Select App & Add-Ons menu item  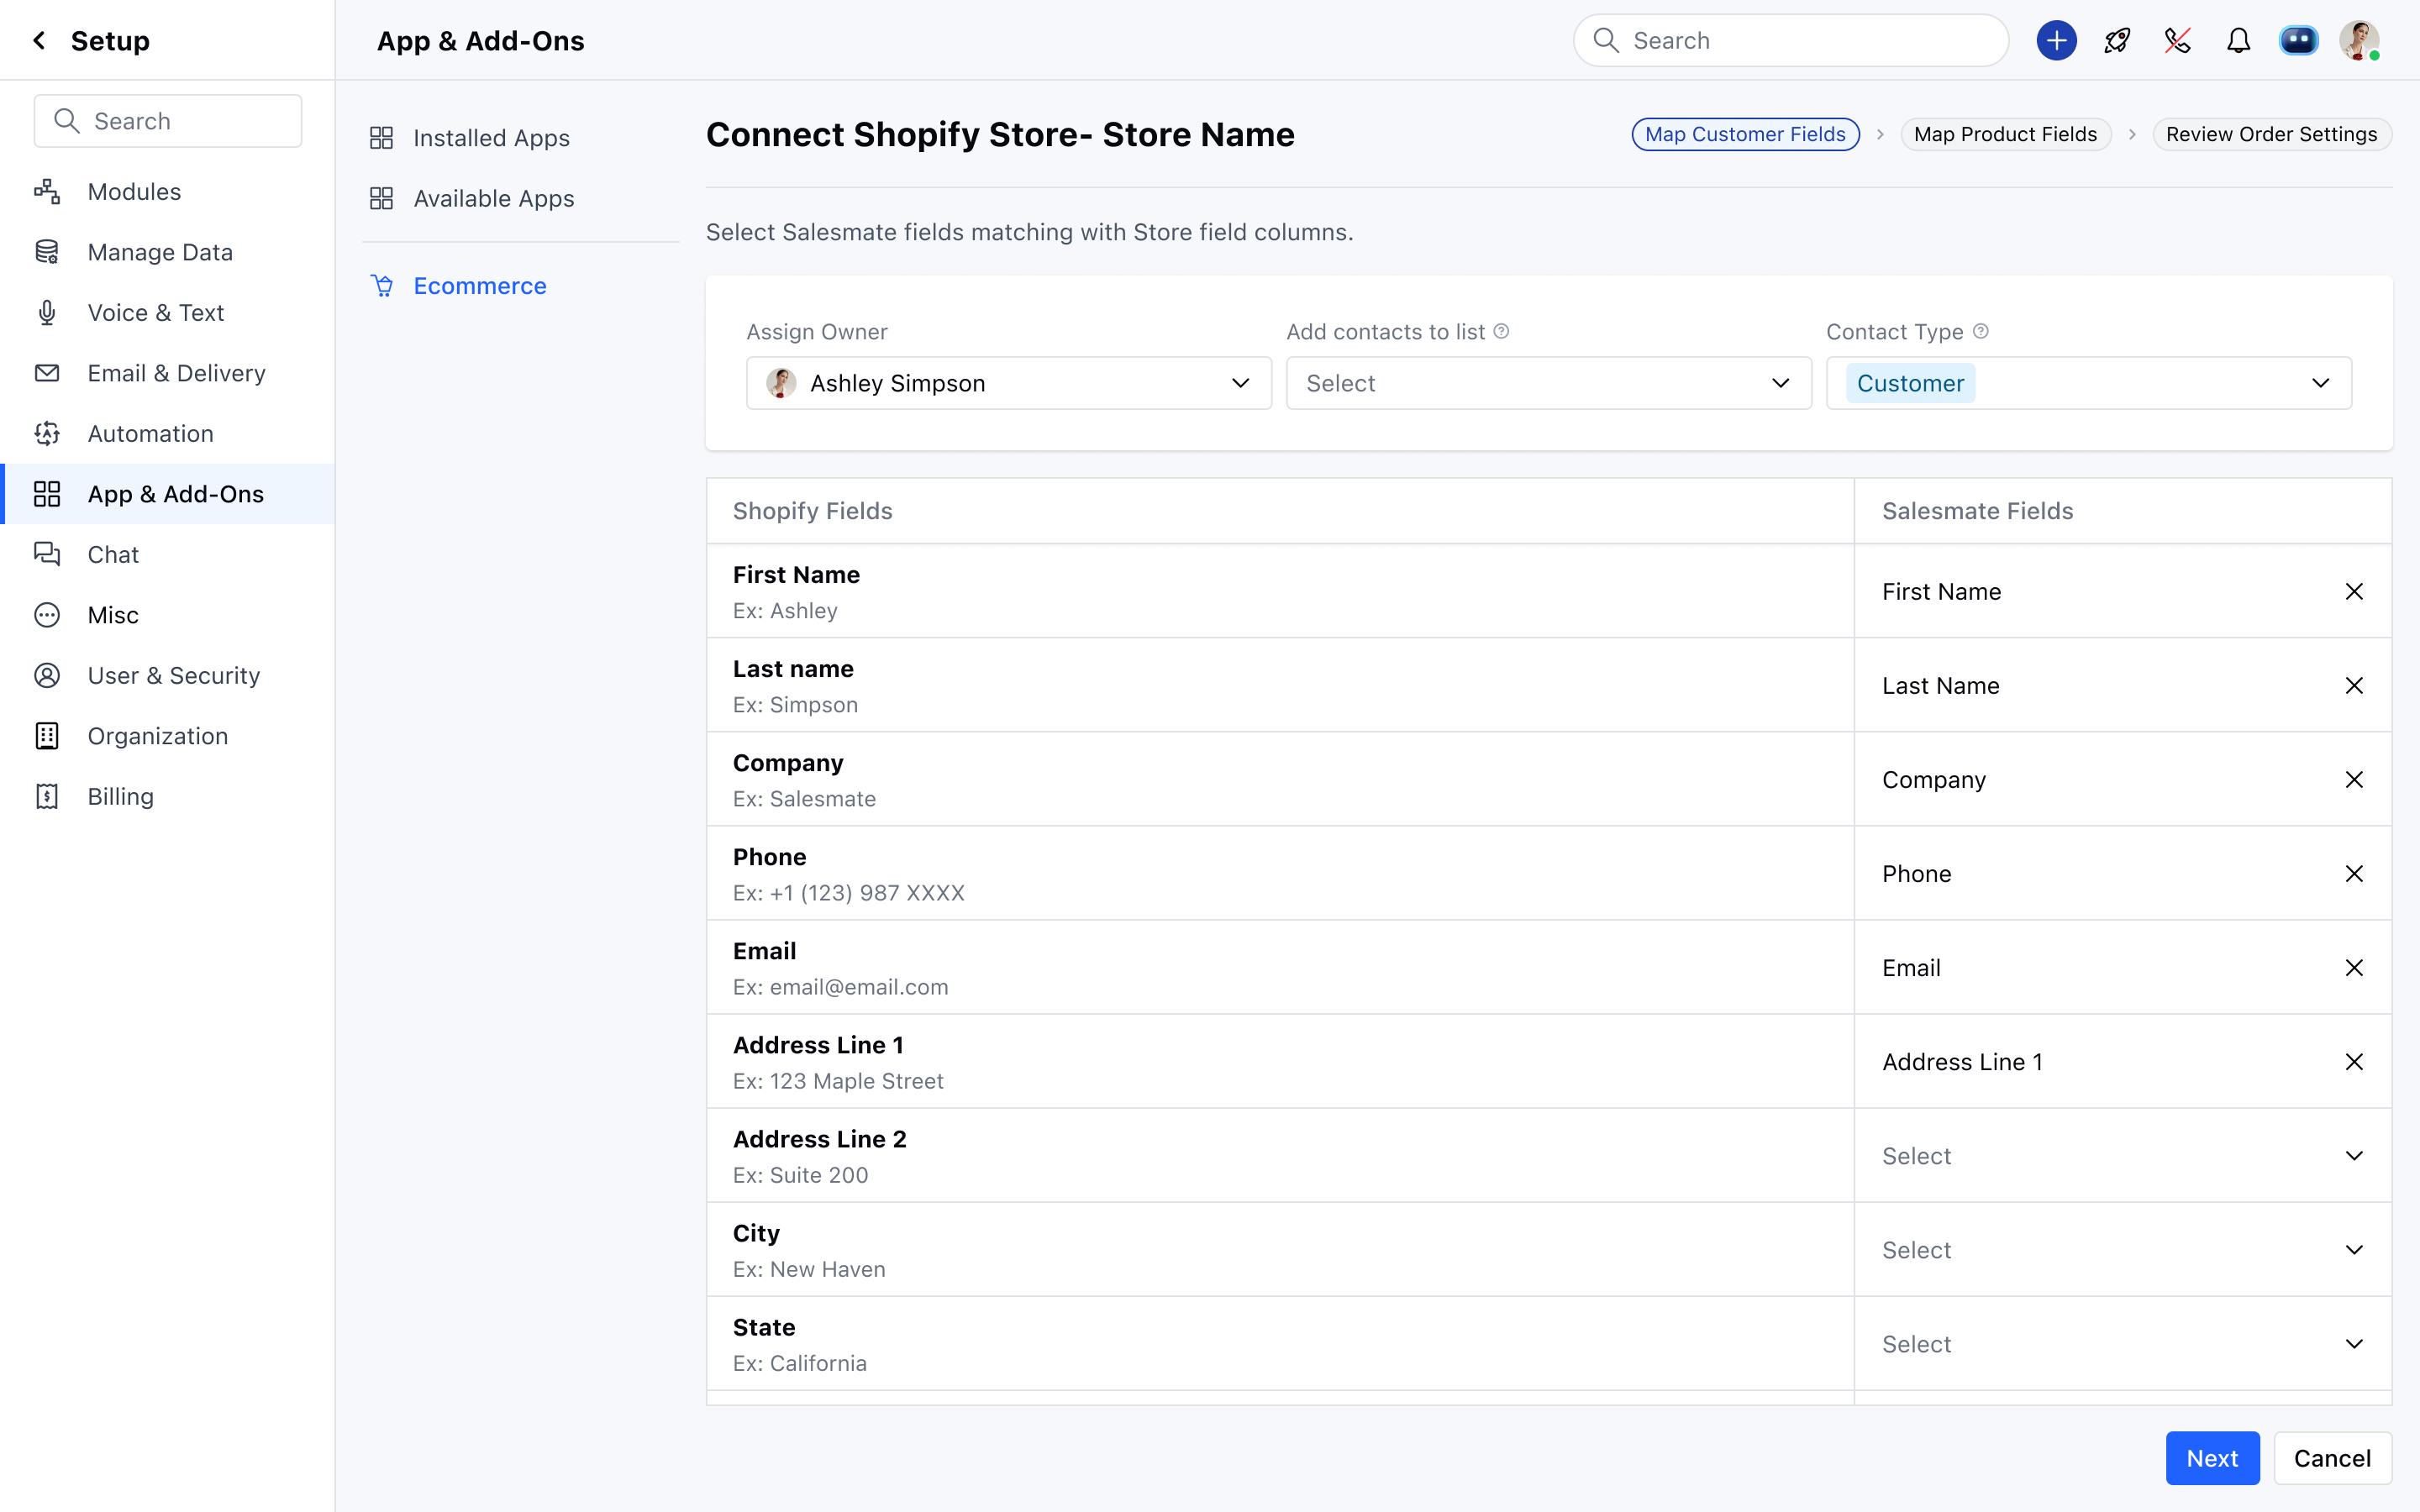pyautogui.click(x=167, y=494)
